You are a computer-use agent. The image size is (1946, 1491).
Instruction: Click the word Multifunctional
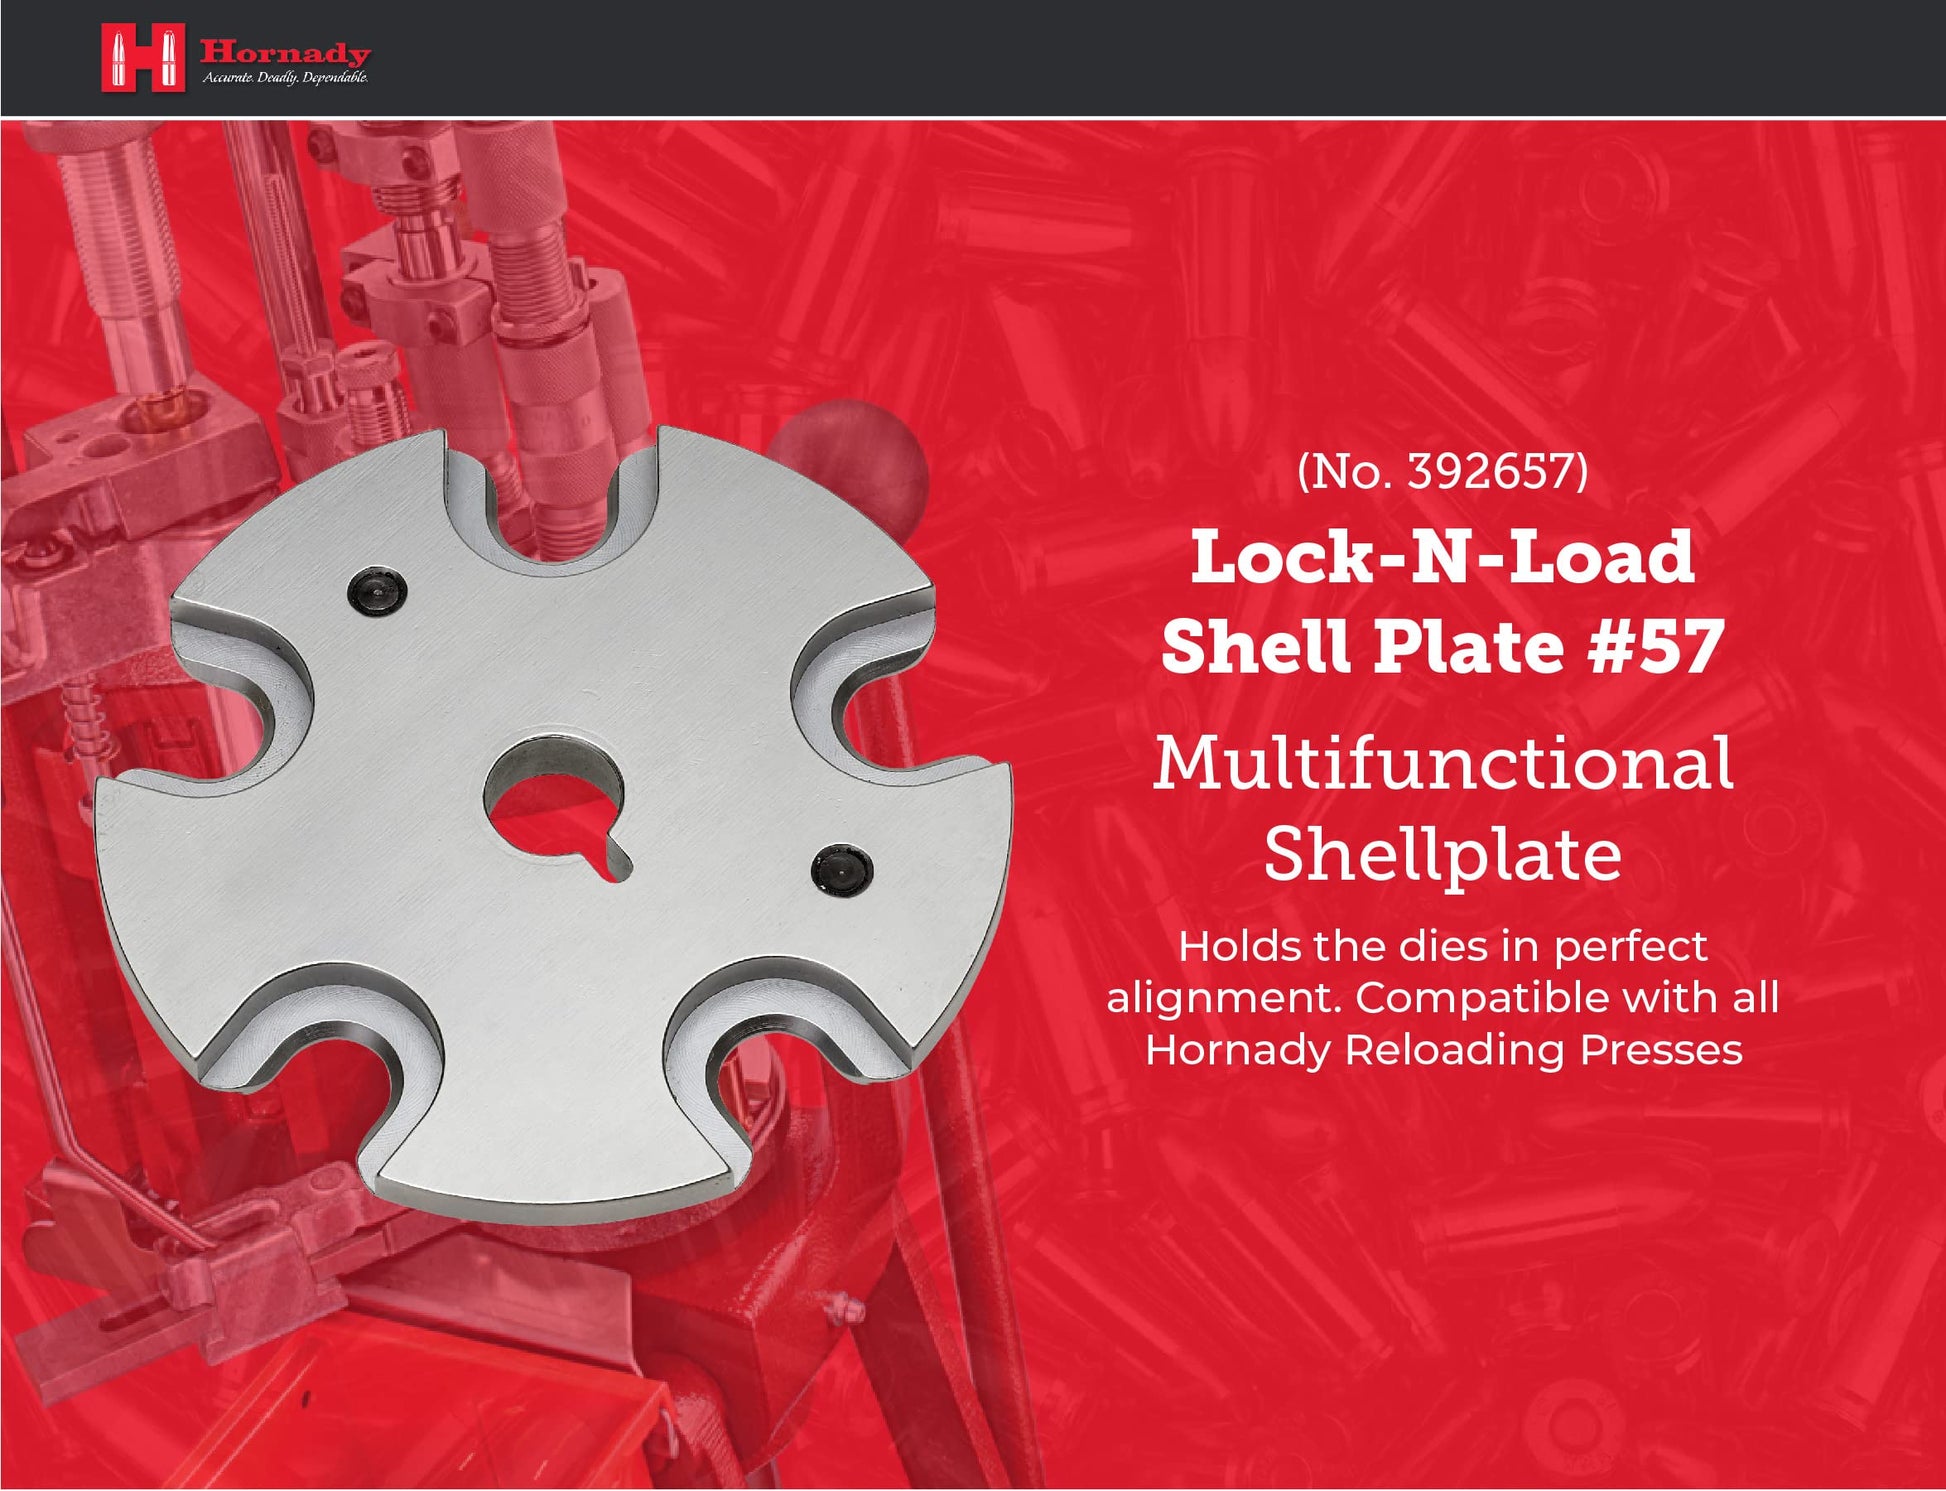click(1442, 763)
